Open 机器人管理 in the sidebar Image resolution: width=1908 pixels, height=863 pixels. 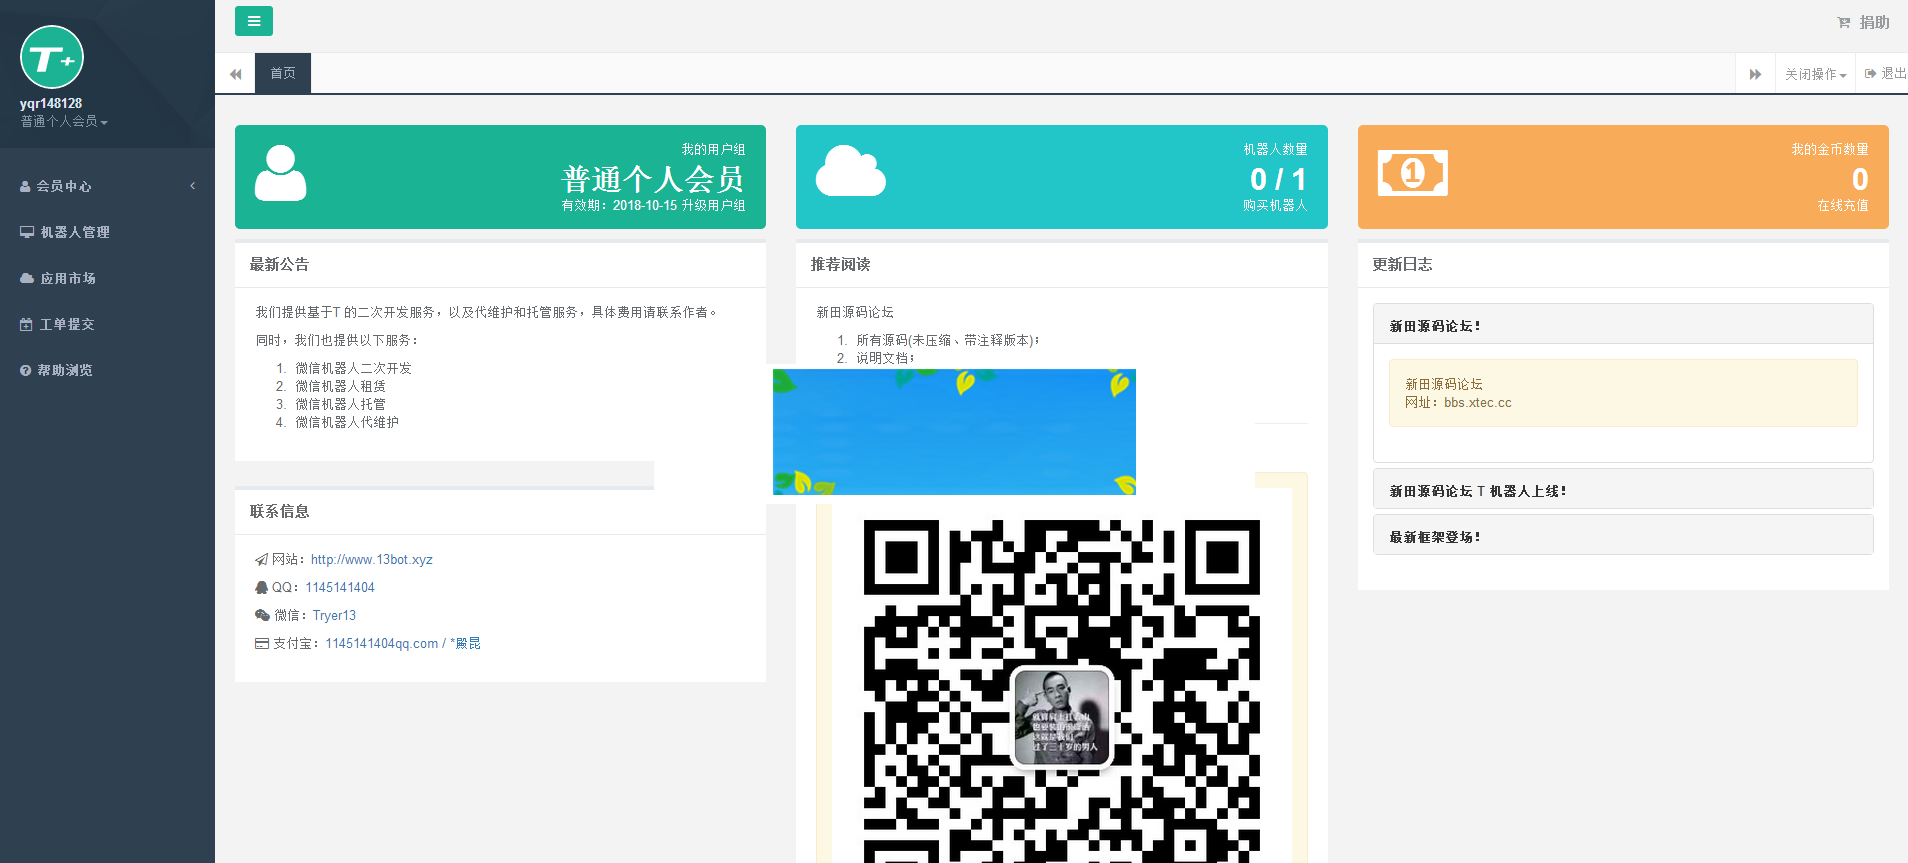pos(75,232)
